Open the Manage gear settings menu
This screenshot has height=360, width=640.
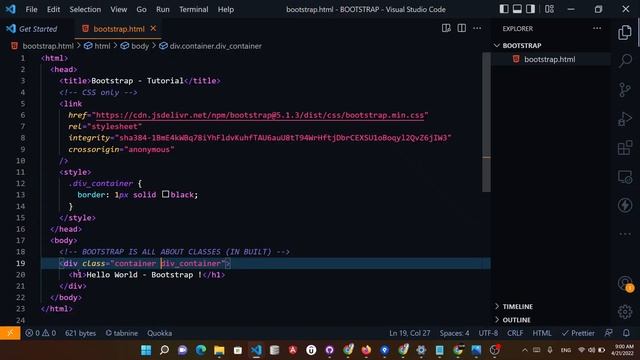(625, 312)
